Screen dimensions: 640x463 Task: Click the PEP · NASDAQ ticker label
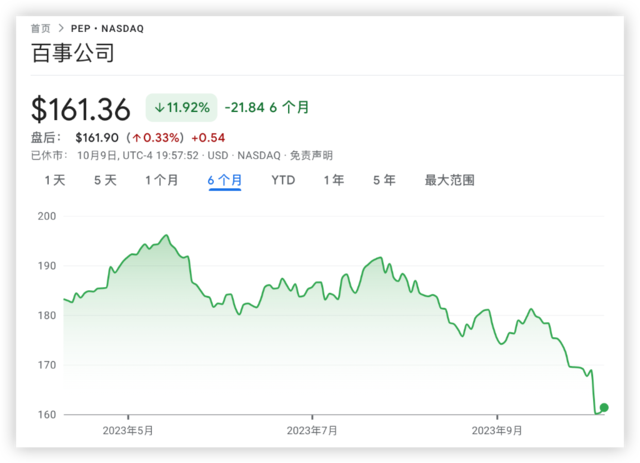pyautogui.click(x=107, y=29)
